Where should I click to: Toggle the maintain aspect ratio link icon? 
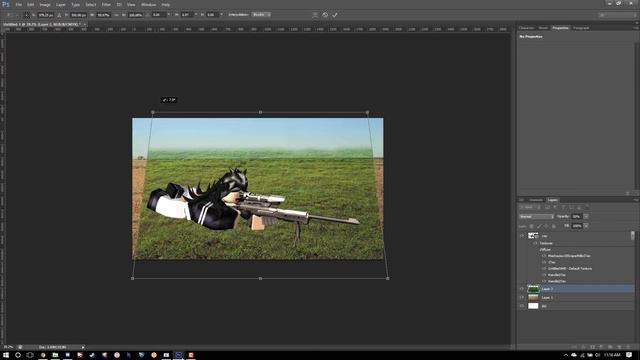(116, 15)
